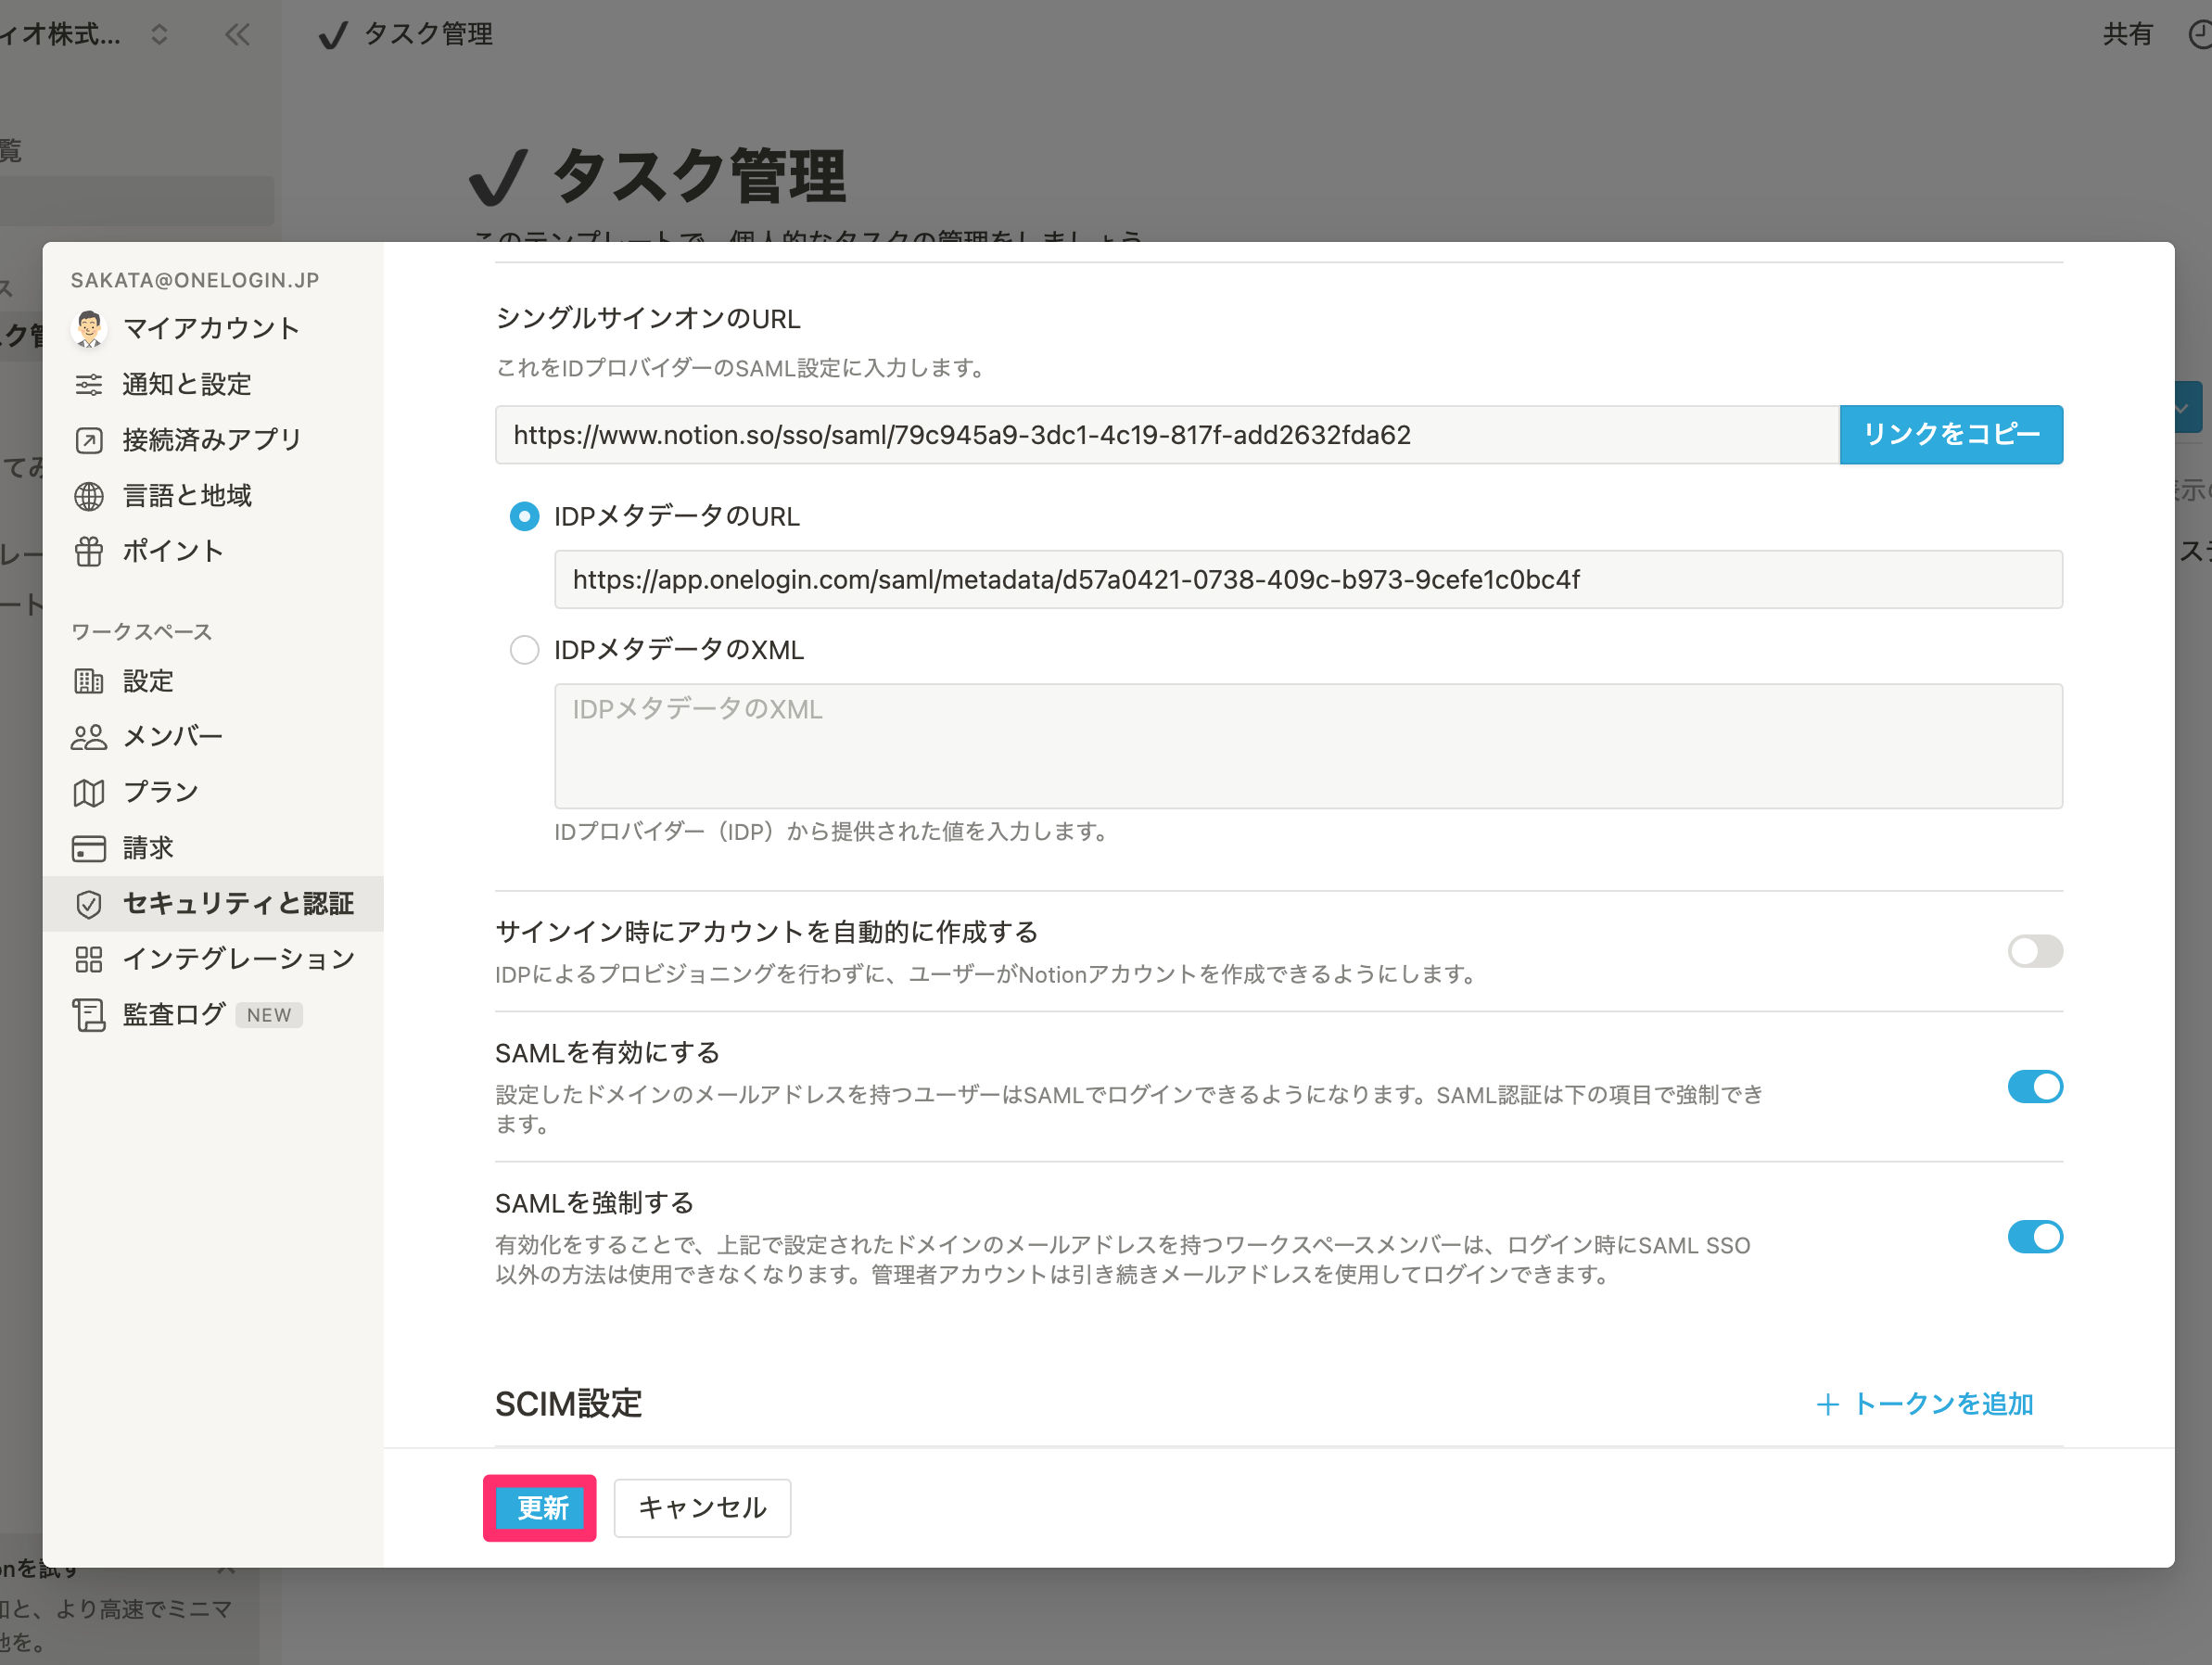
Task: Click the checkmark icon in the page breadcrumb
Action: coord(332,35)
